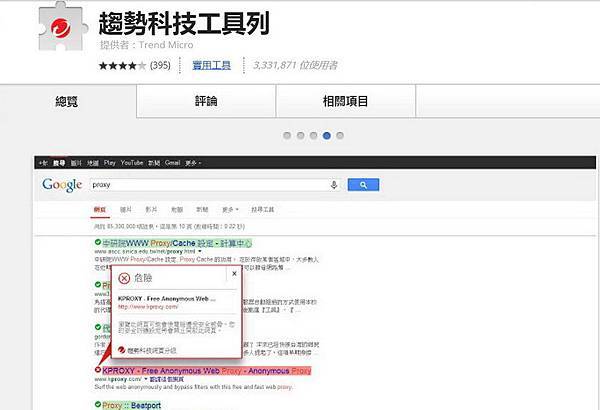Close the 危險 warning popup

pos(234,274)
